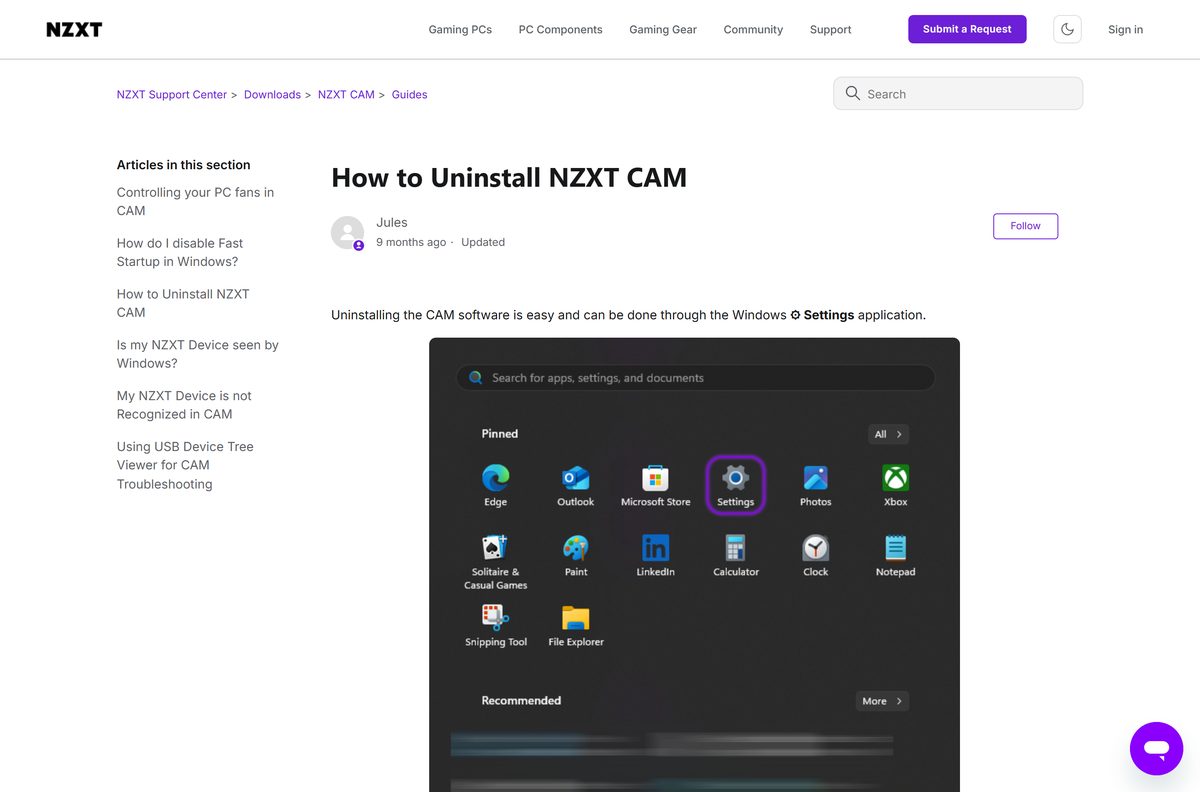
Task: Focus the Search input field
Action: [x=958, y=93]
